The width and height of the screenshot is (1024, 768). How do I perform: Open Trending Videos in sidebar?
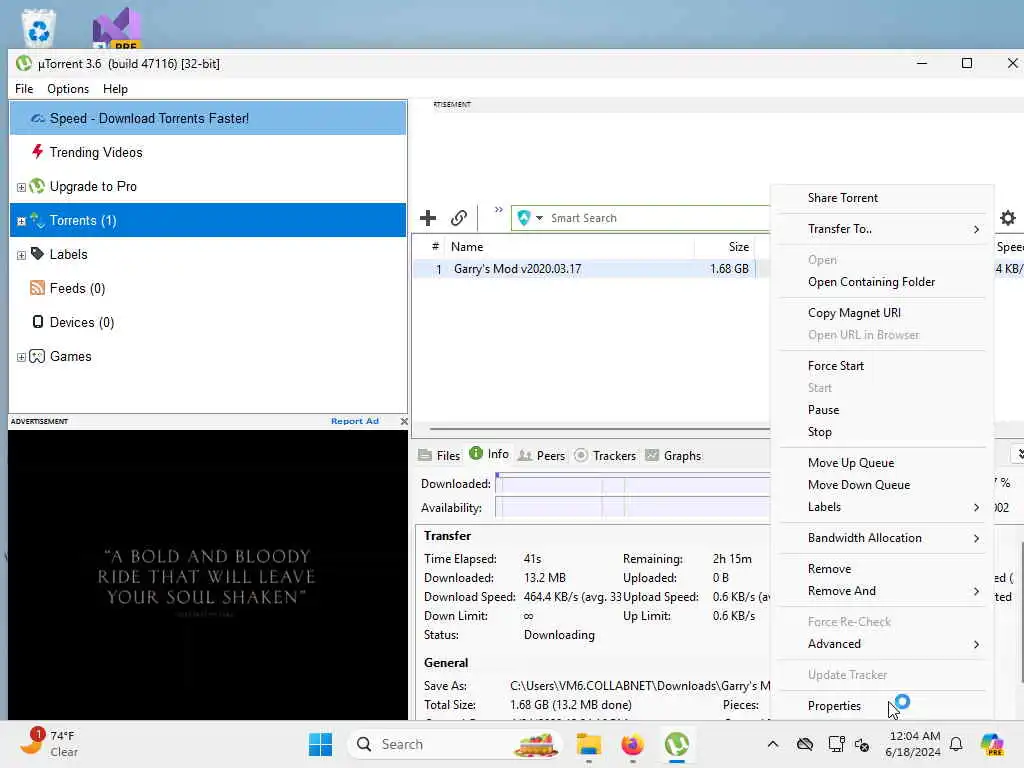click(96, 152)
